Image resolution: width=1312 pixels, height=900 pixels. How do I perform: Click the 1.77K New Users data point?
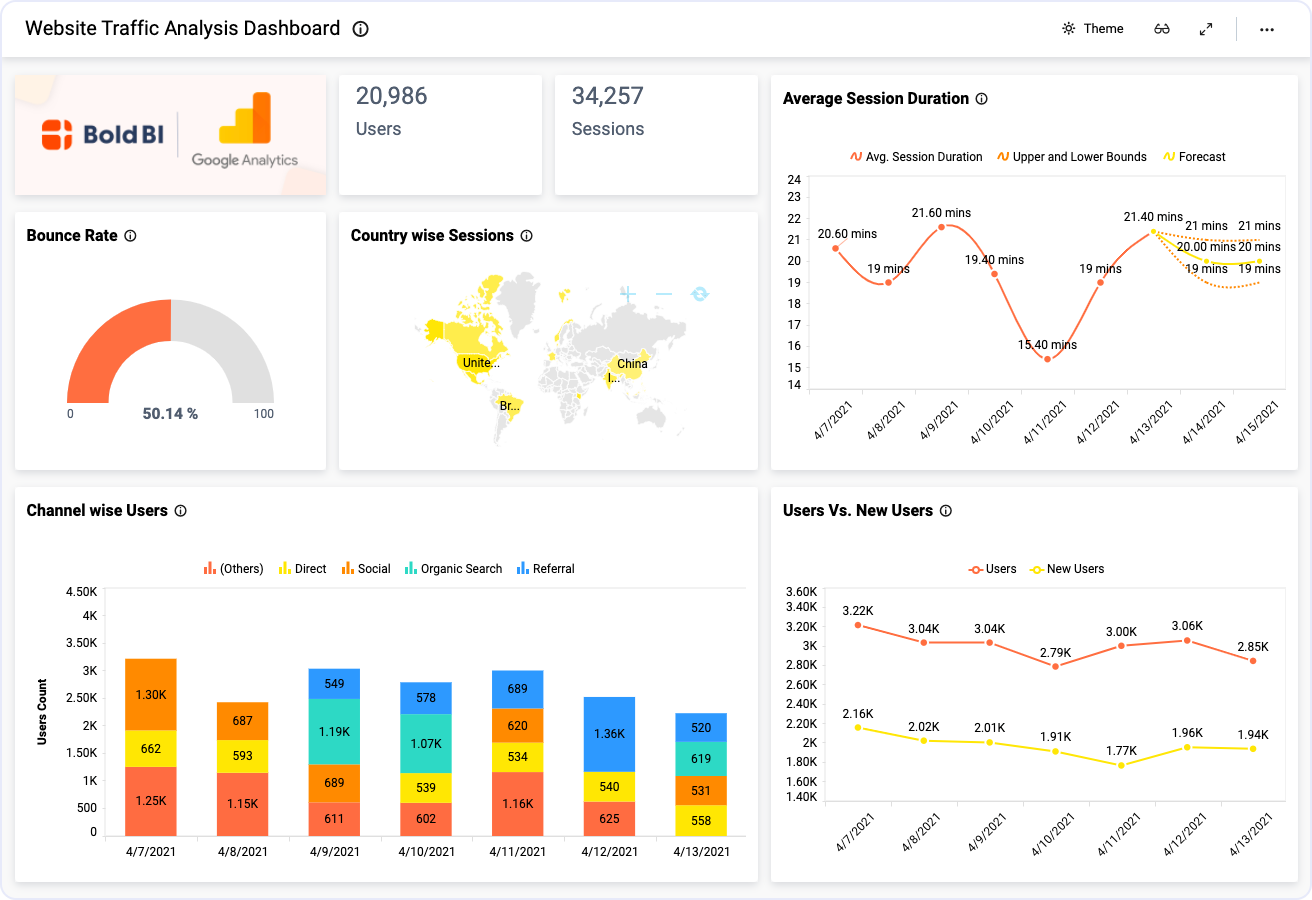click(x=1121, y=765)
